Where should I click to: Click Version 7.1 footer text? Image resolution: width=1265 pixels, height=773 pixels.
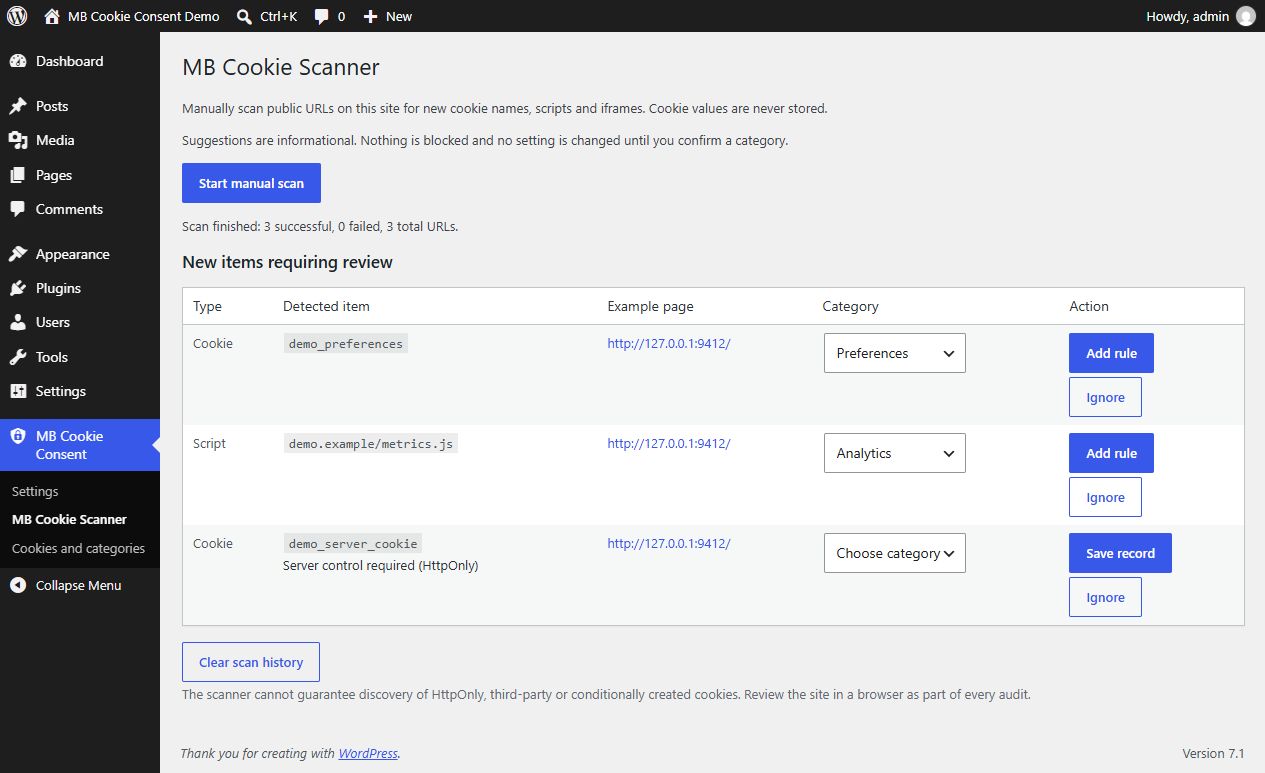point(1213,753)
